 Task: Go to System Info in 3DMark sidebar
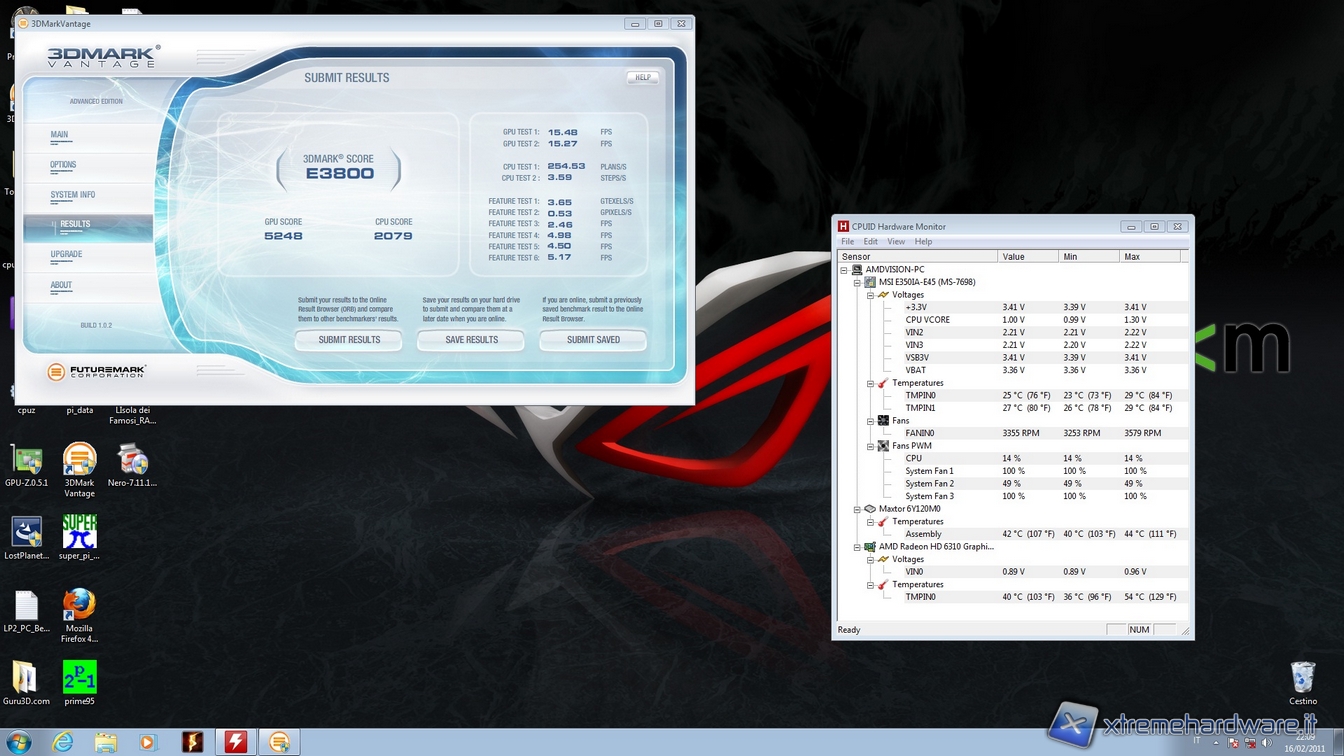tap(73, 195)
